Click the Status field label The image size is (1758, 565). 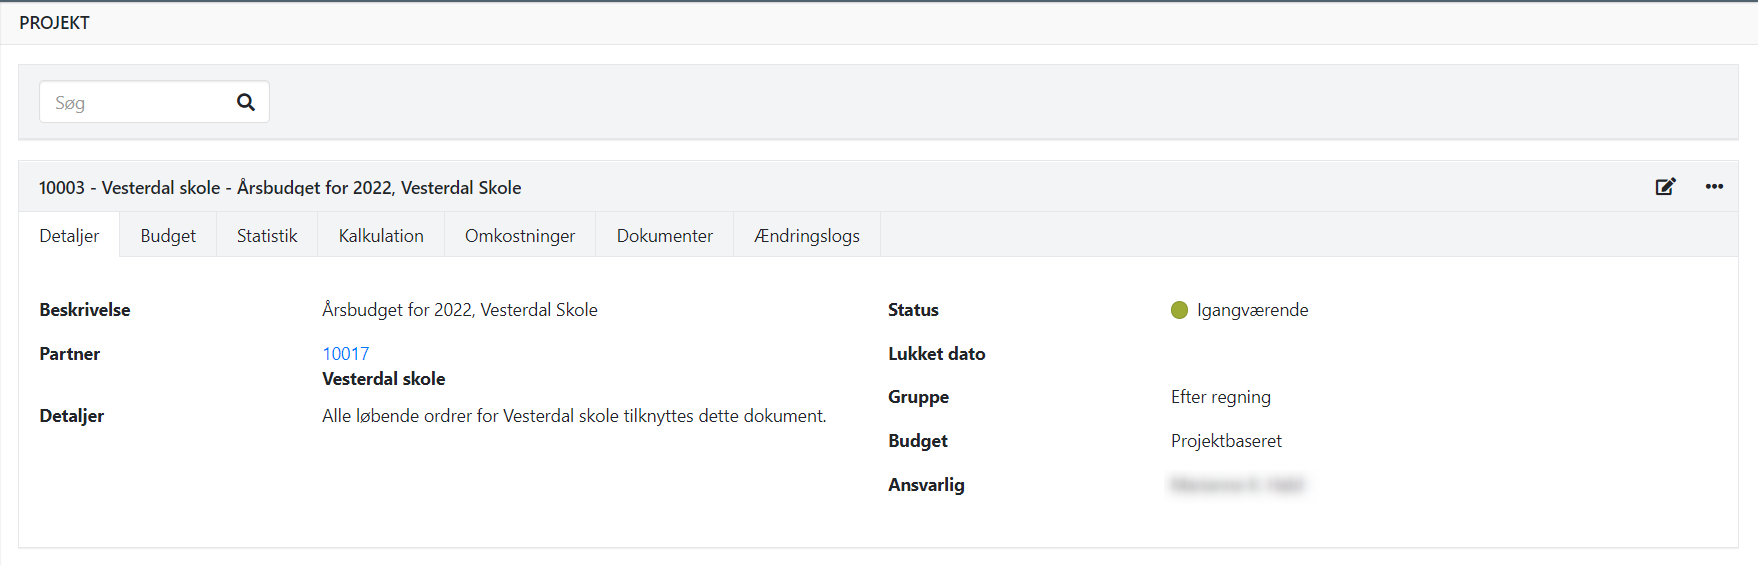pos(913,310)
